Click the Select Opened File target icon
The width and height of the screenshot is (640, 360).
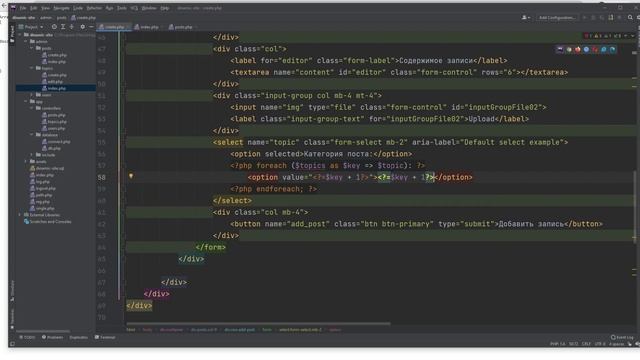54,27
